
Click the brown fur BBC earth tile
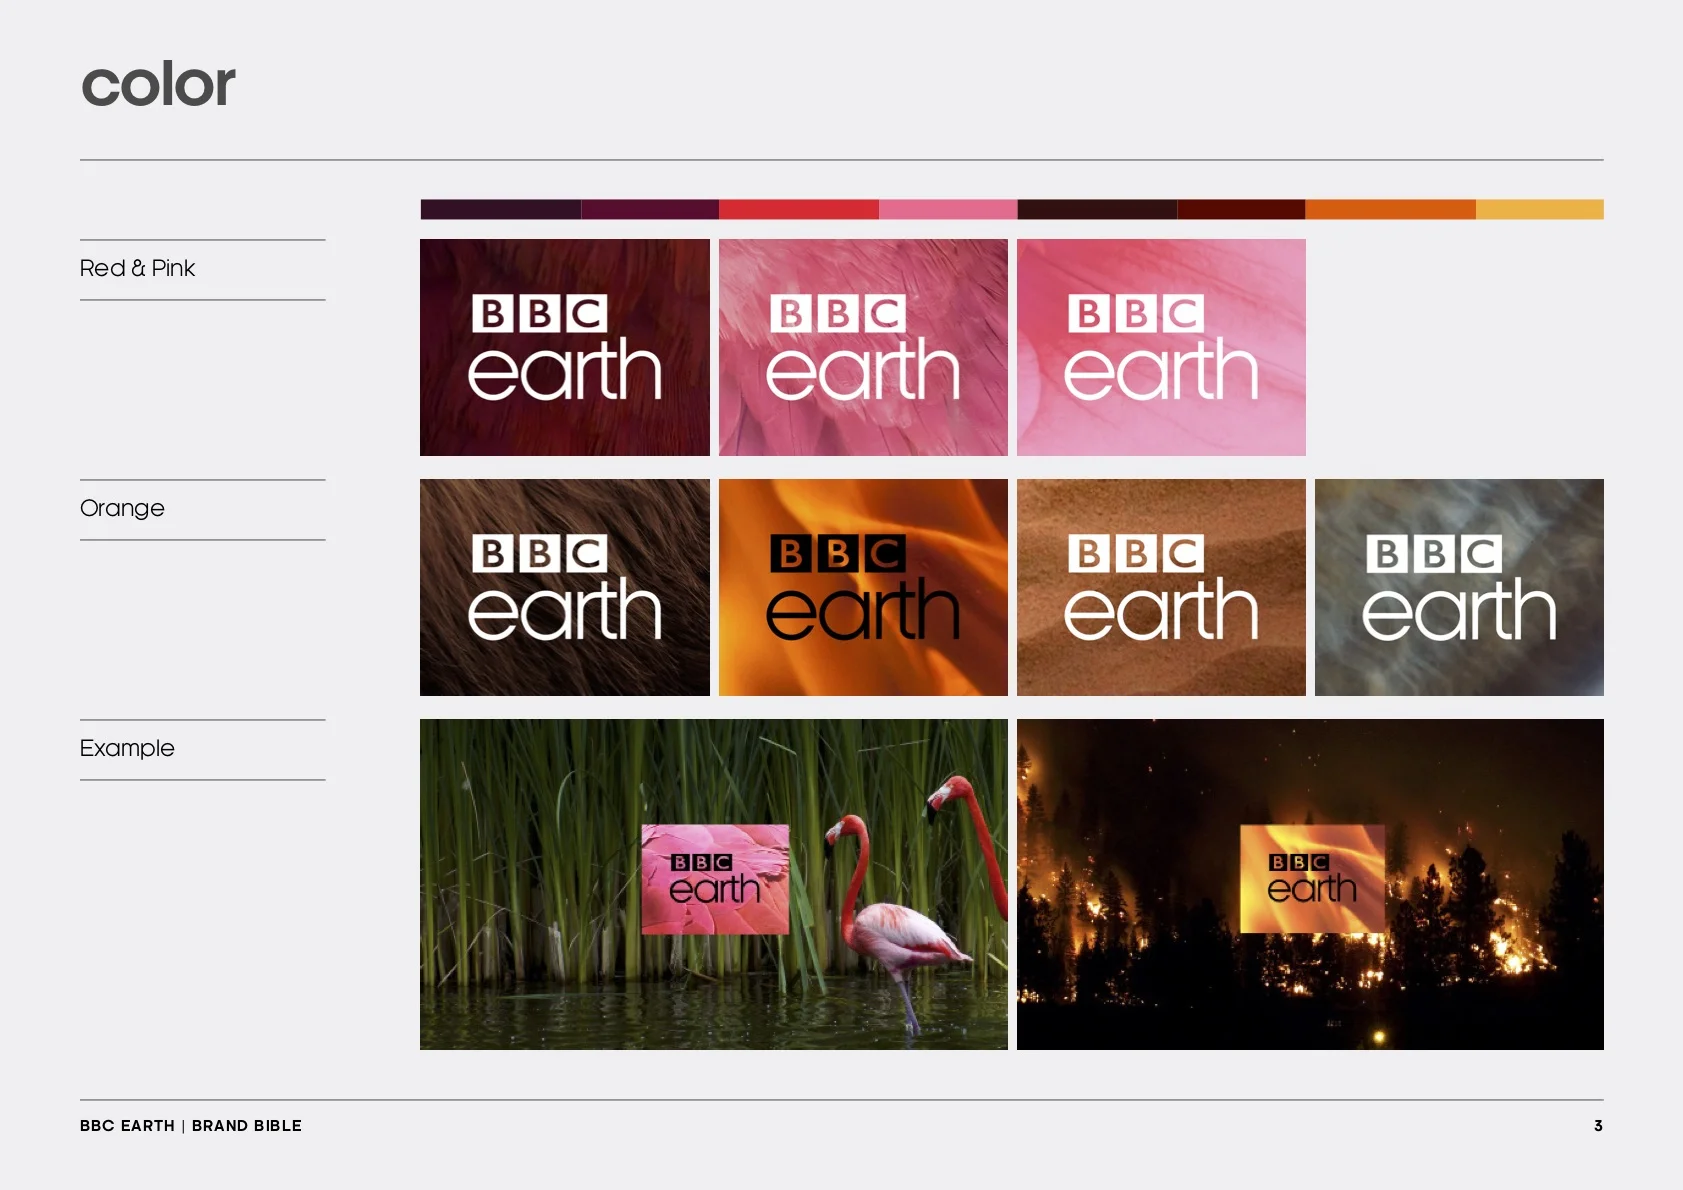click(563, 587)
